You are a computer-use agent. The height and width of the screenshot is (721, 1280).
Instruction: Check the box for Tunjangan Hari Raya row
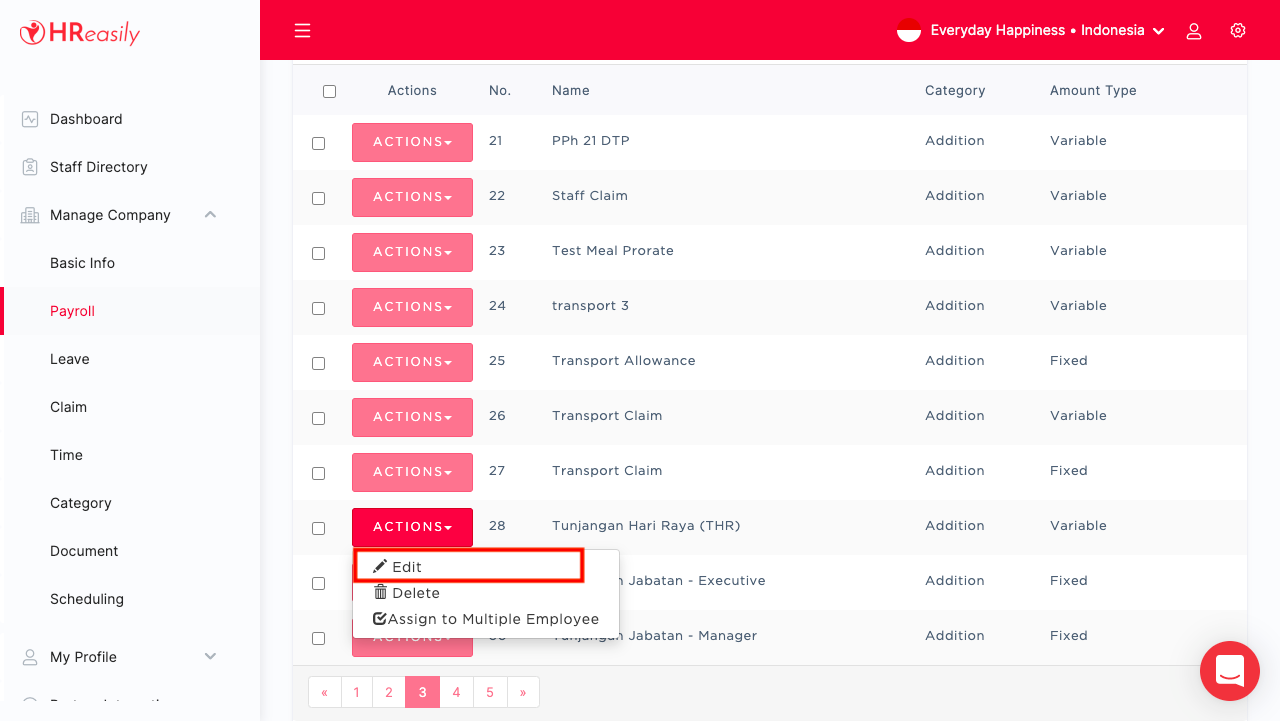(318, 528)
